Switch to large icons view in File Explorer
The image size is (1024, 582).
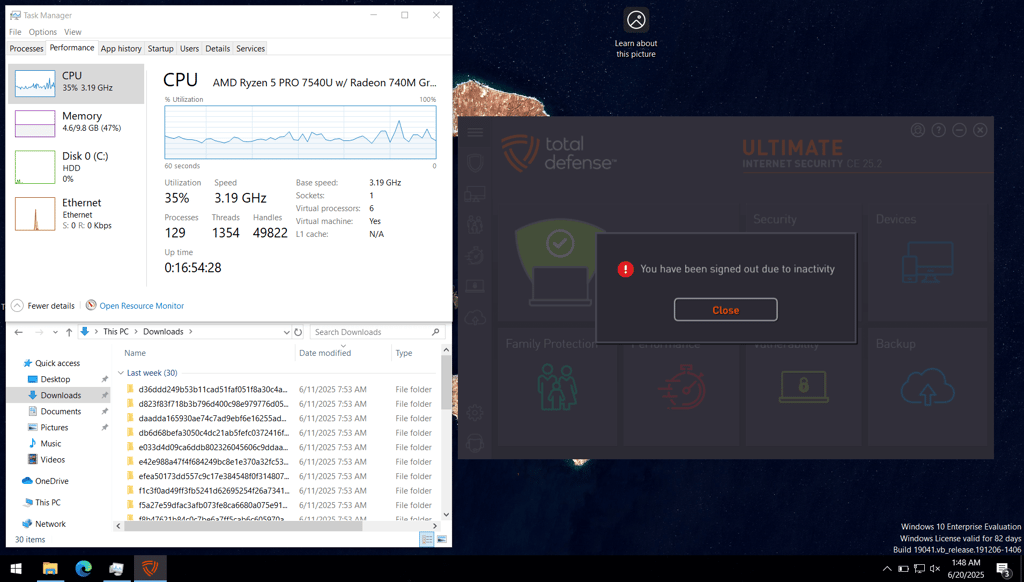click(441, 540)
